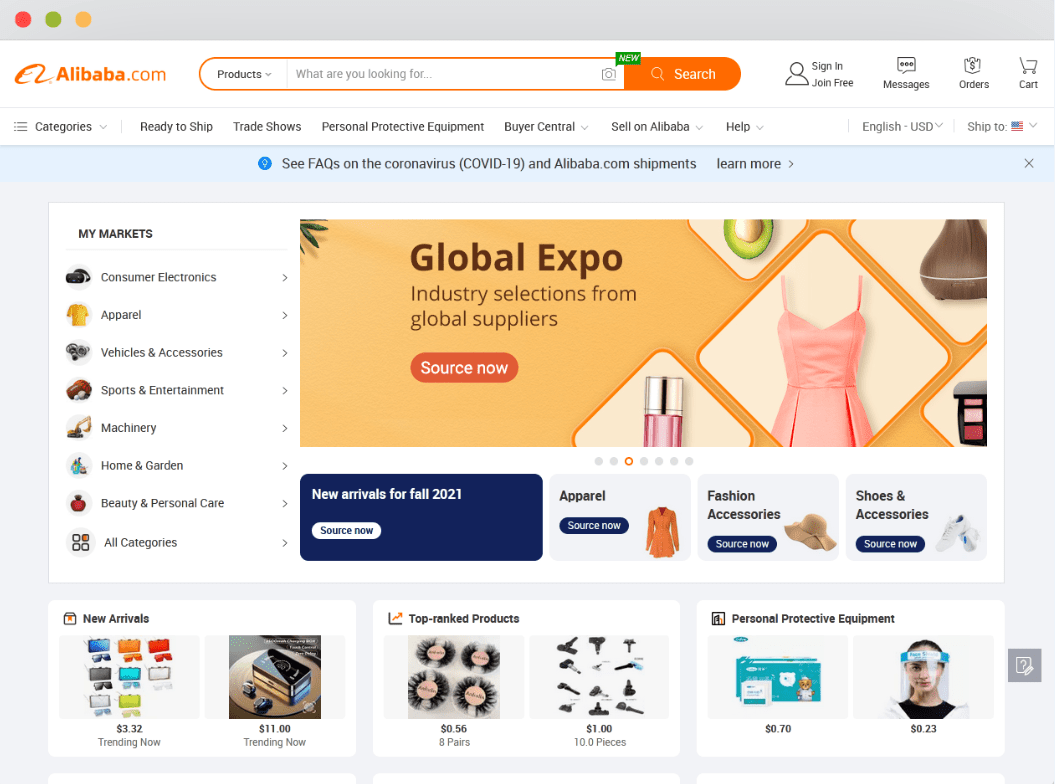Click the Top-ranked Products chart icon
Viewport: 1055px width, 784px height.
click(x=395, y=618)
